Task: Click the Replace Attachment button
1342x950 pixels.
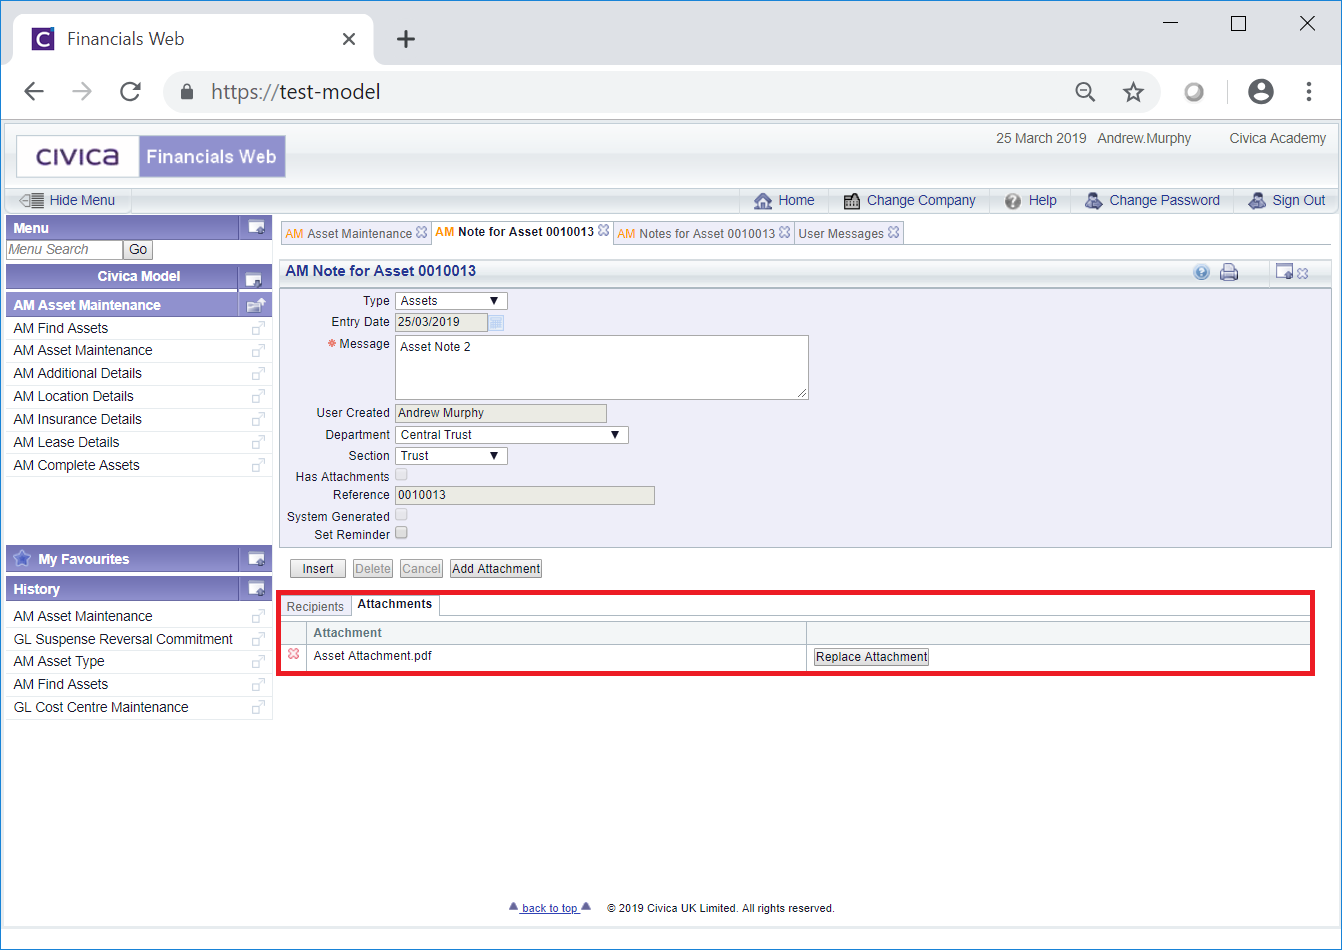Action: (871, 657)
